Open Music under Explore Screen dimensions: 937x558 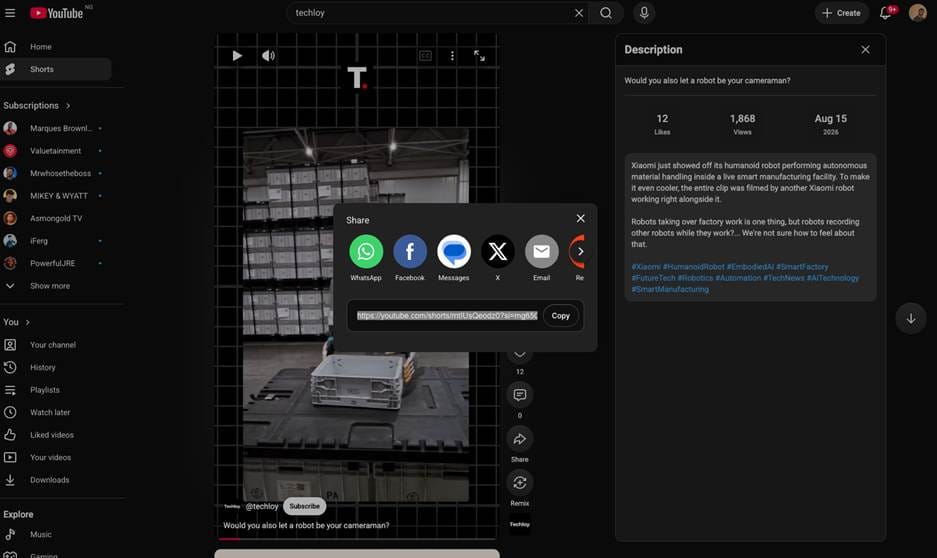[x=56, y=534]
